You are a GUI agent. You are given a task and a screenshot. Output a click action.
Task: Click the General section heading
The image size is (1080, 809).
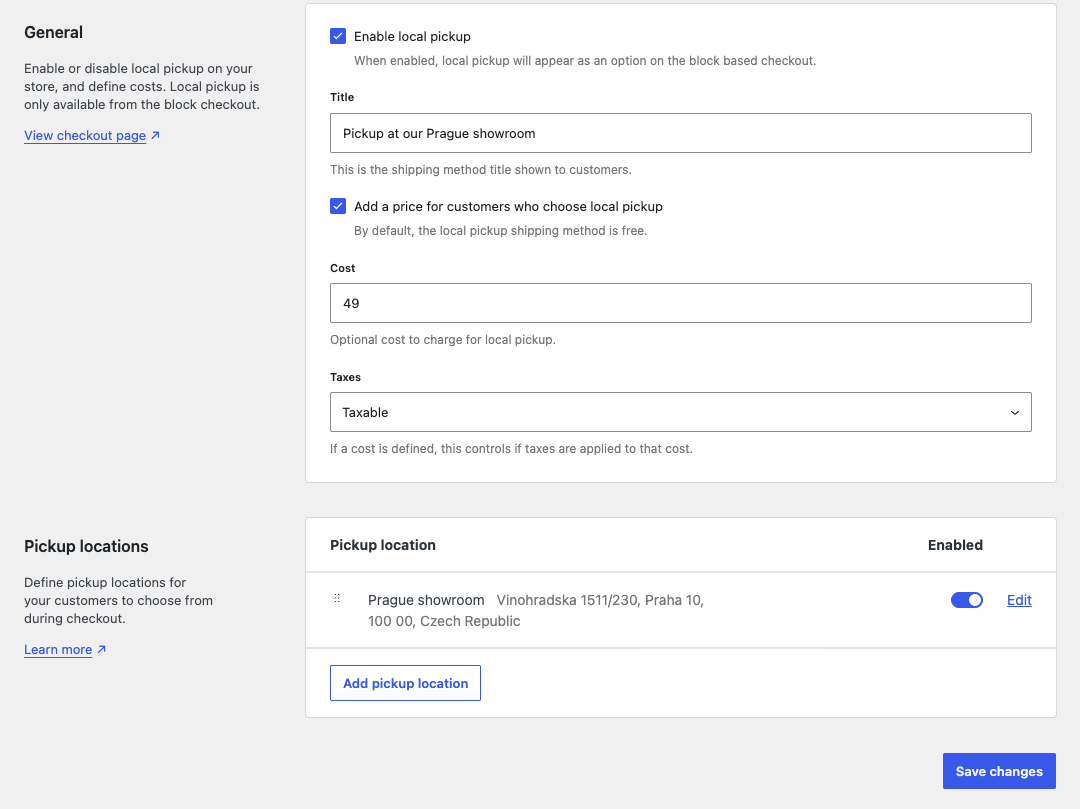53,32
